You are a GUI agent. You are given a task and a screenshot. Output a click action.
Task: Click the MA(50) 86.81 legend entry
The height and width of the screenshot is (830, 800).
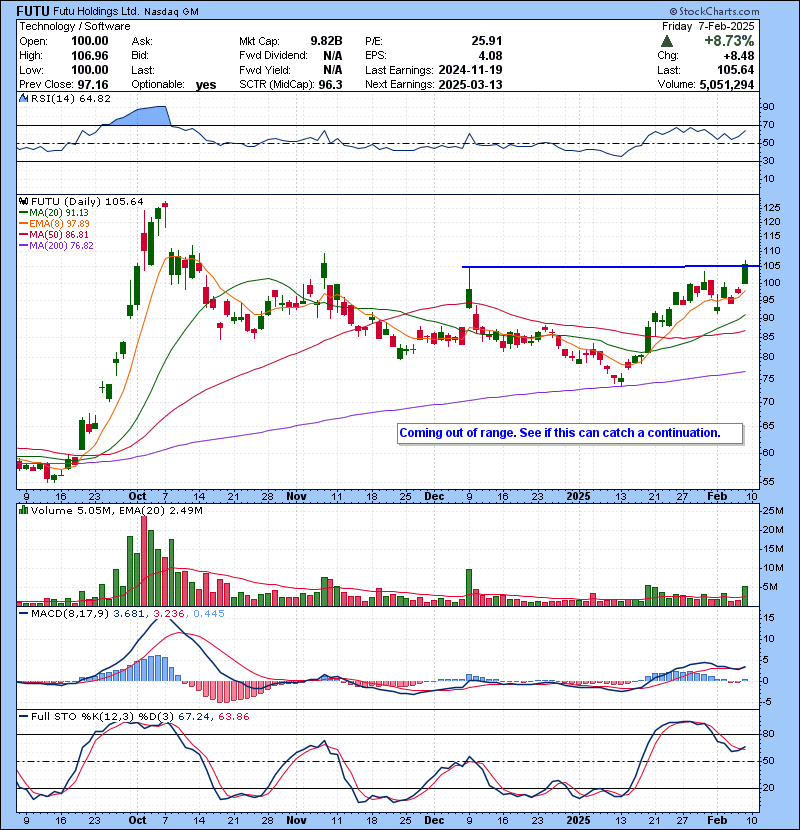tap(54, 234)
